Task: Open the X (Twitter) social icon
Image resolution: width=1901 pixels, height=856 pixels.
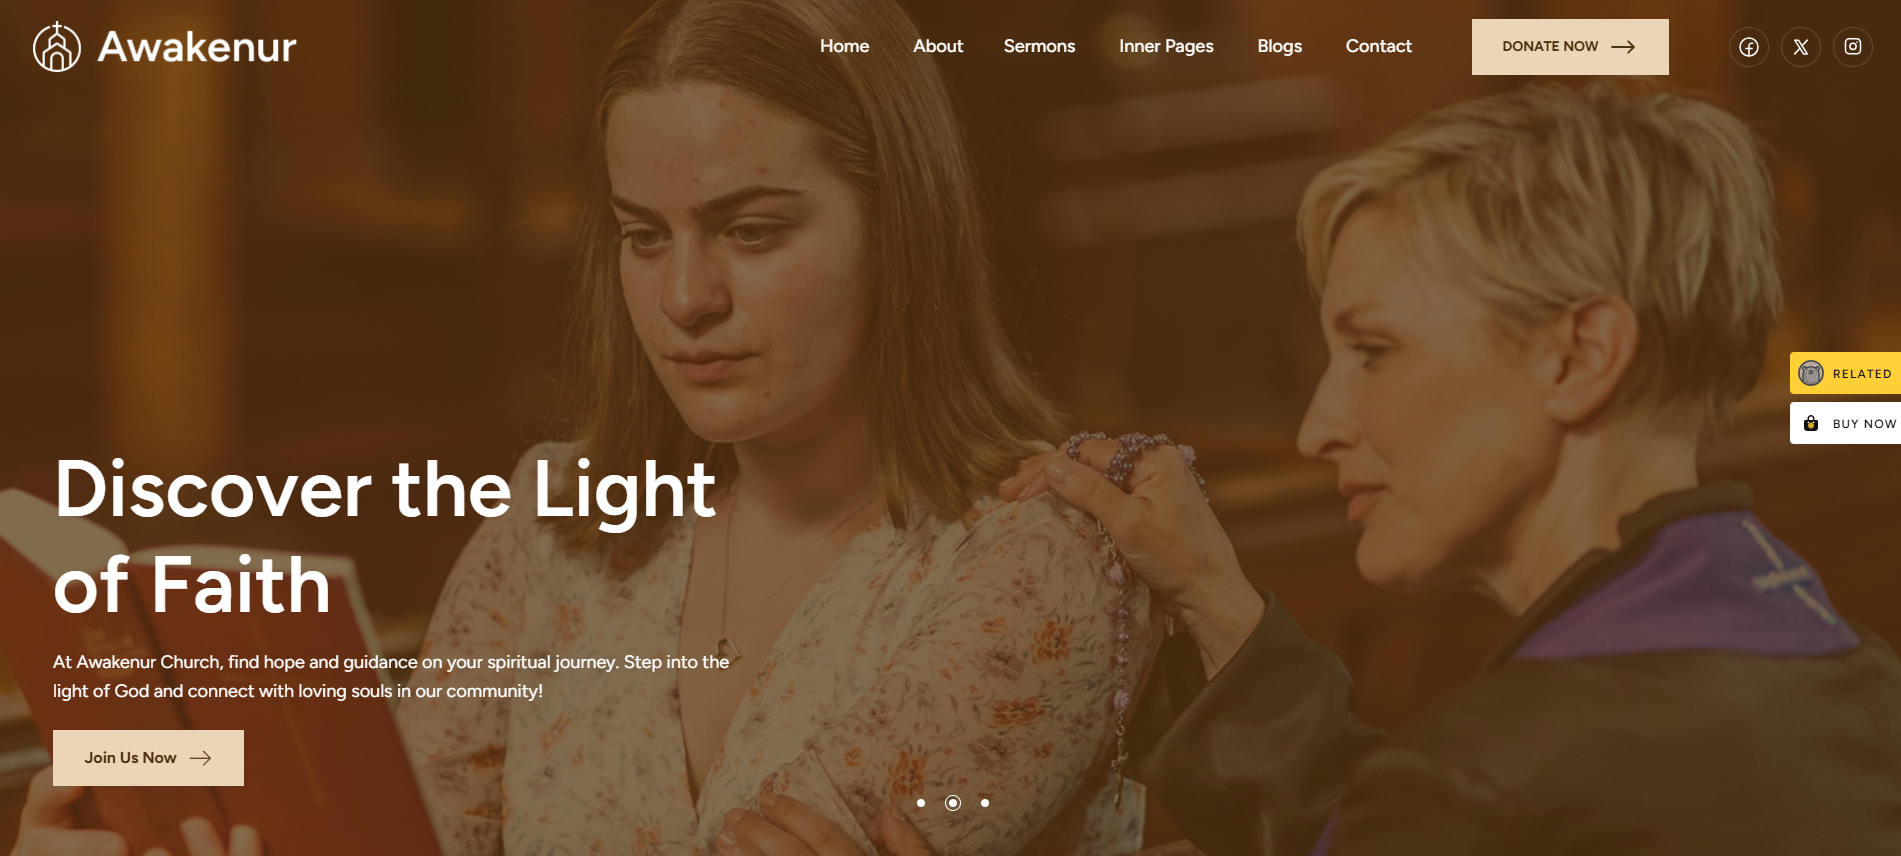Action: 1801,47
